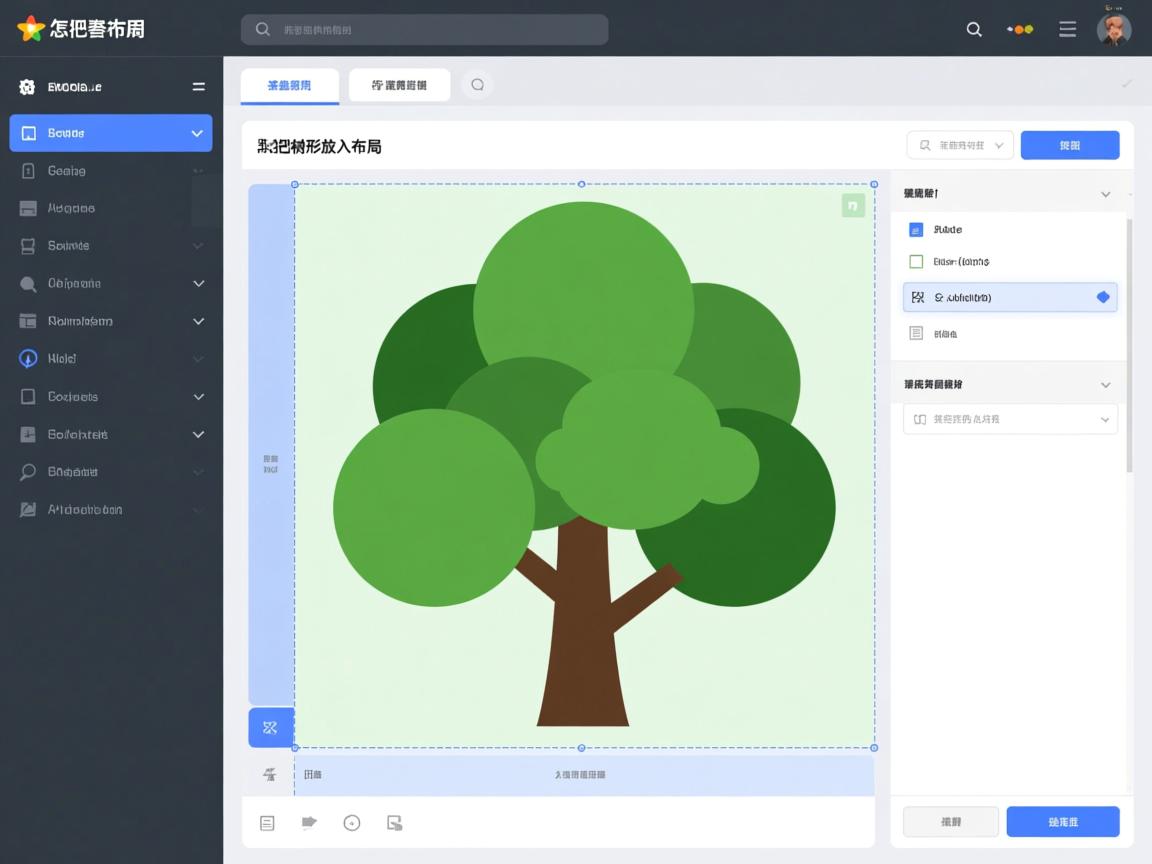
Task: Check the empty green-bordered checkbox
Action: [916, 262]
